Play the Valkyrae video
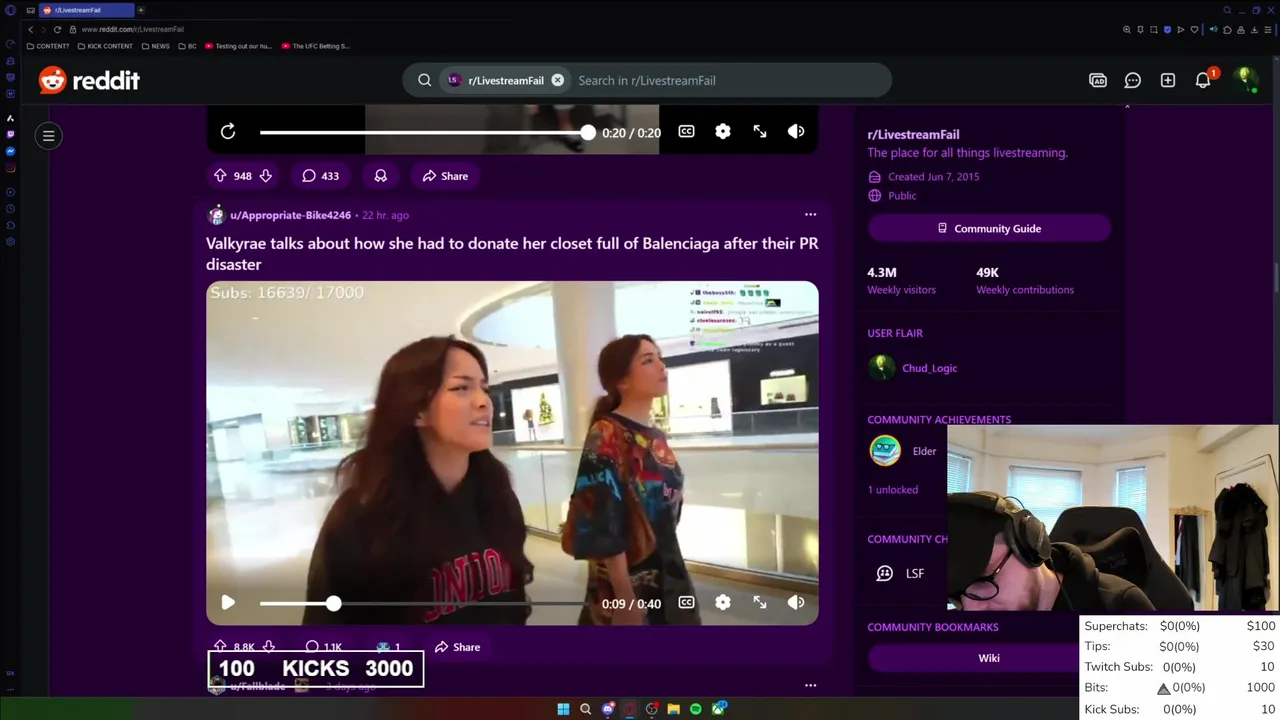Screen dimensions: 1280x720 [x=228, y=603]
